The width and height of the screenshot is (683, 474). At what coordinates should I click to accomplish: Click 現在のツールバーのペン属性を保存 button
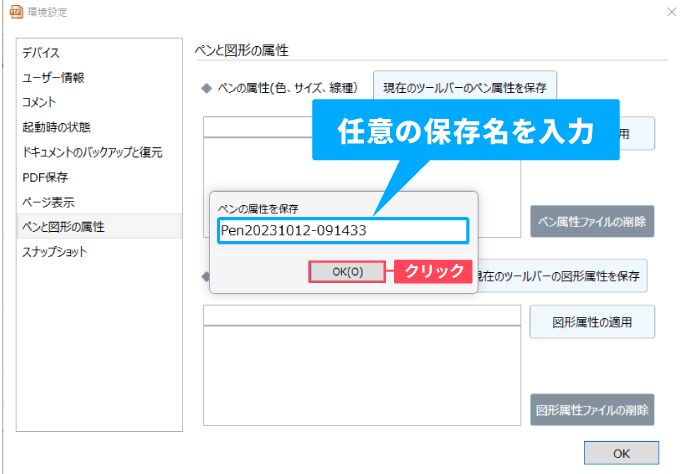point(465,88)
